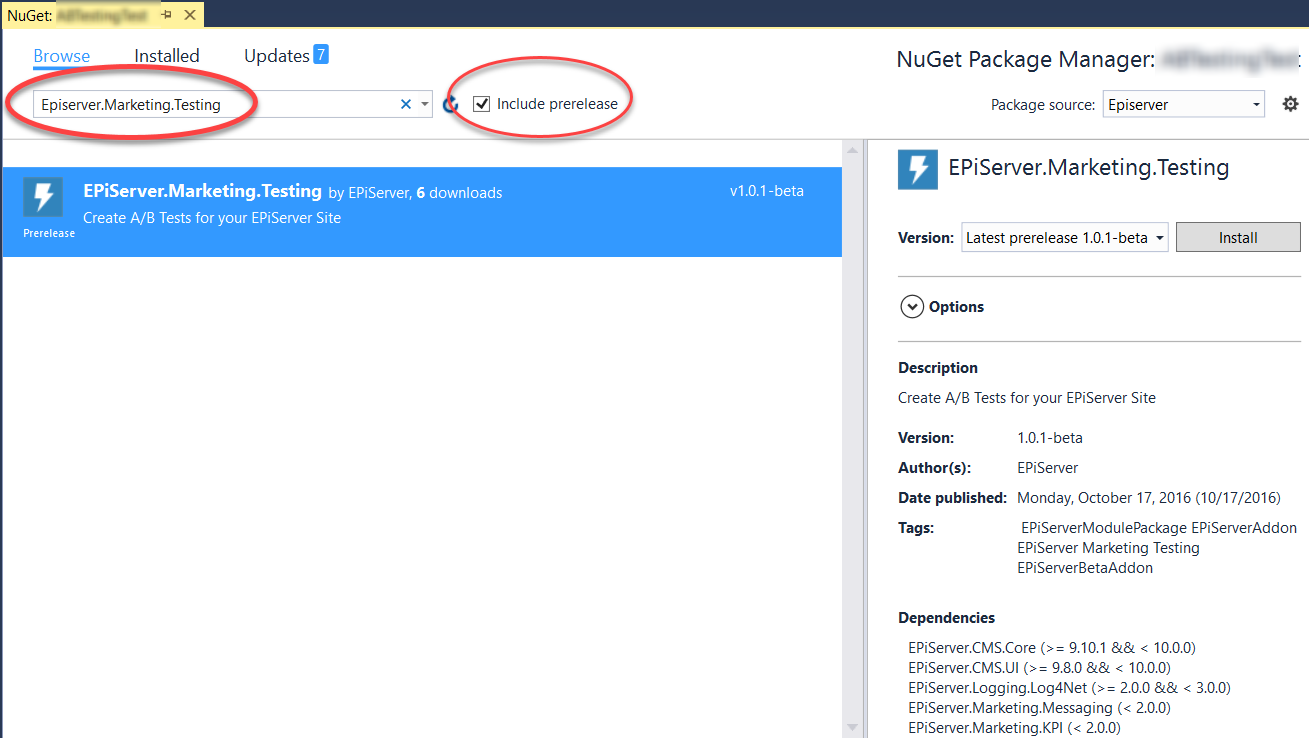Open the Version dropdown showing 1.0.1-beta
The height and width of the screenshot is (738, 1309).
pyautogui.click(x=1064, y=238)
